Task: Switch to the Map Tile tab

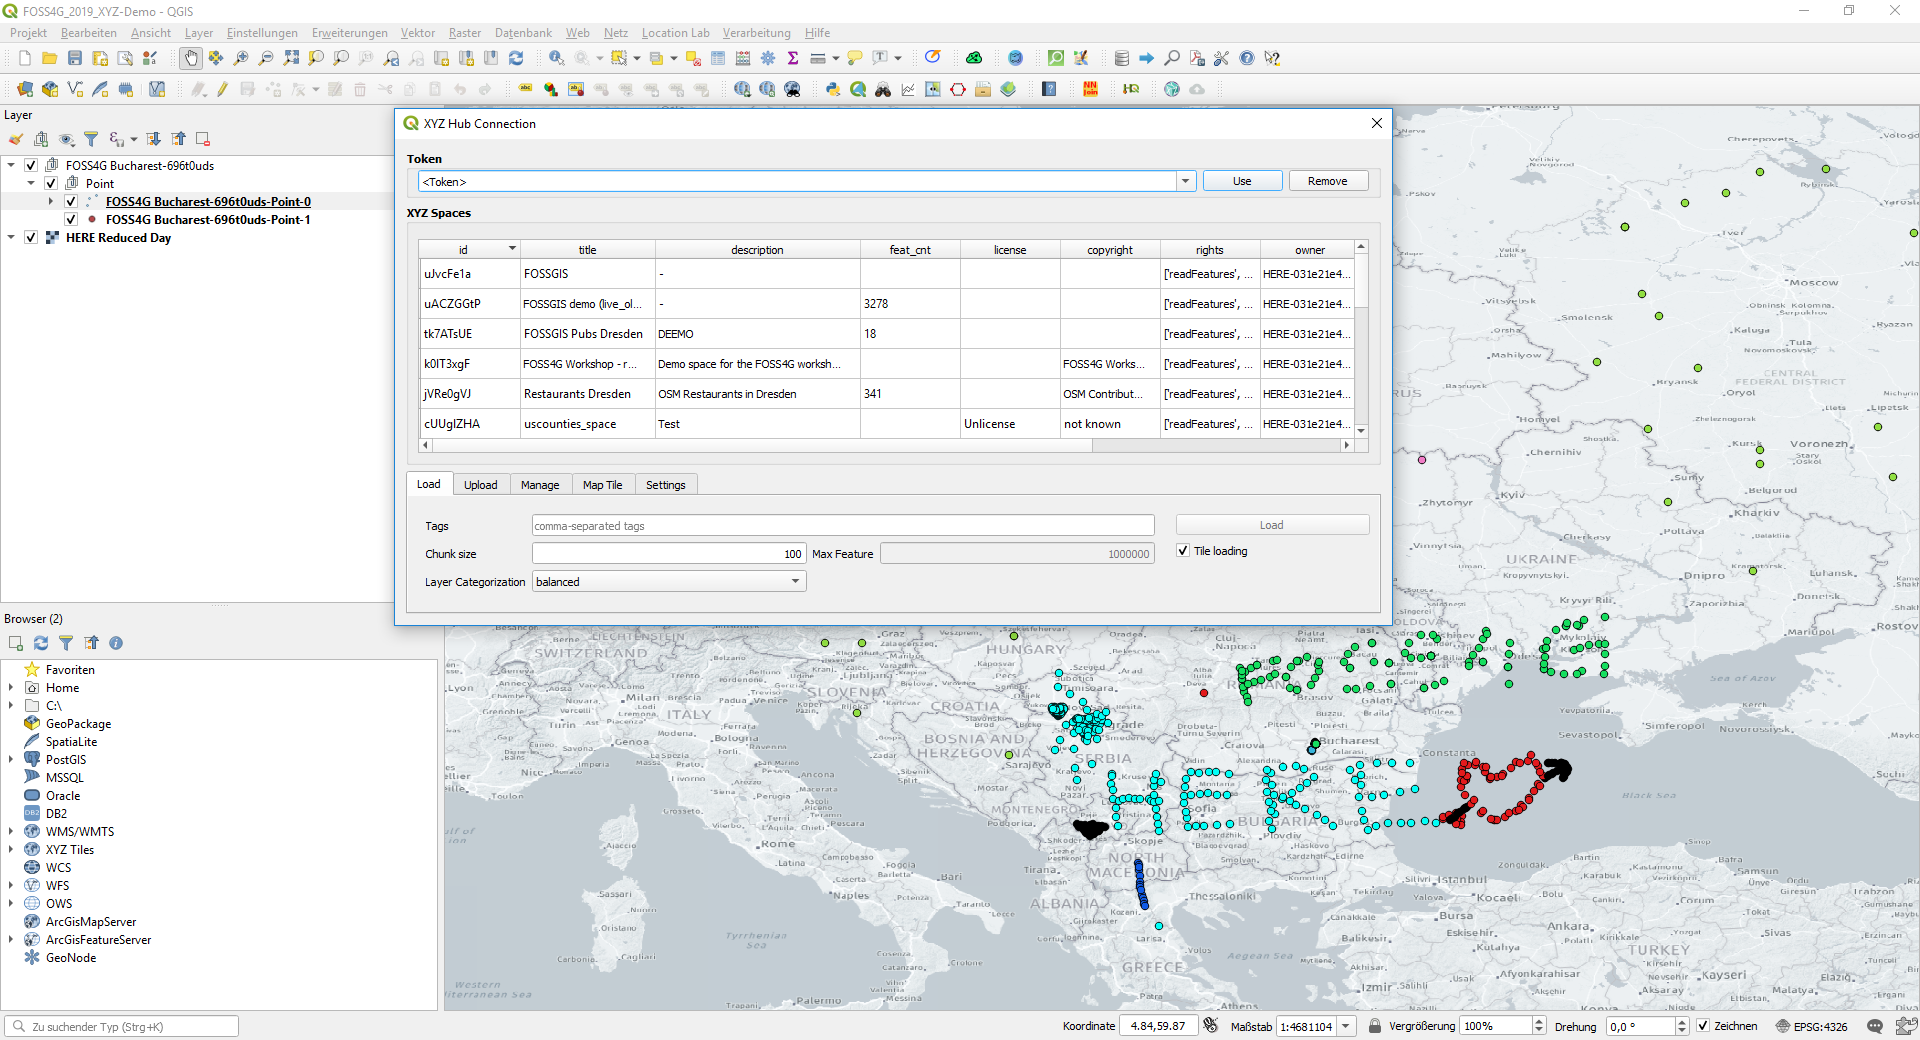Action: pos(602,485)
